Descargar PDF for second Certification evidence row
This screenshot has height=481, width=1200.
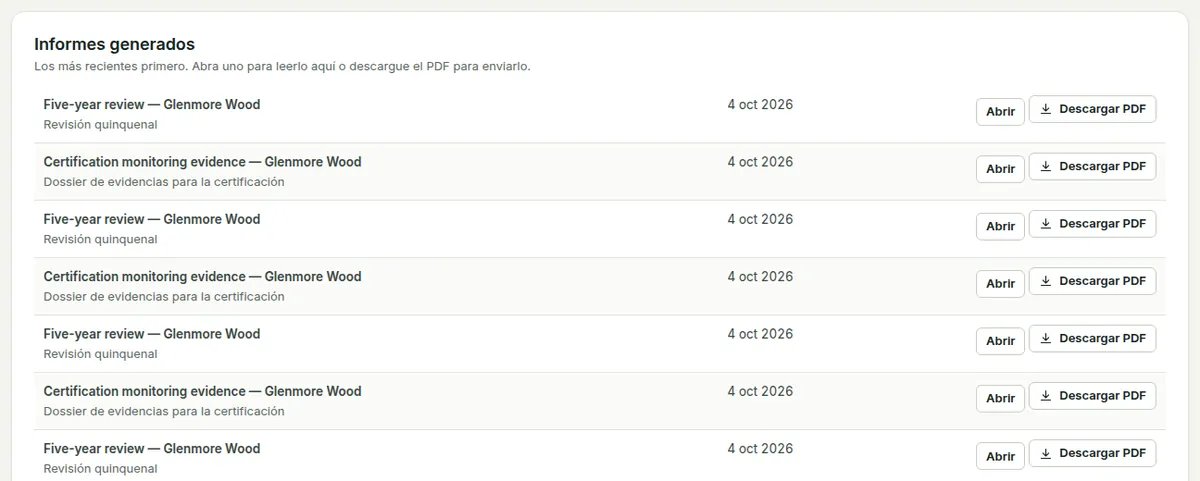[1092, 281]
